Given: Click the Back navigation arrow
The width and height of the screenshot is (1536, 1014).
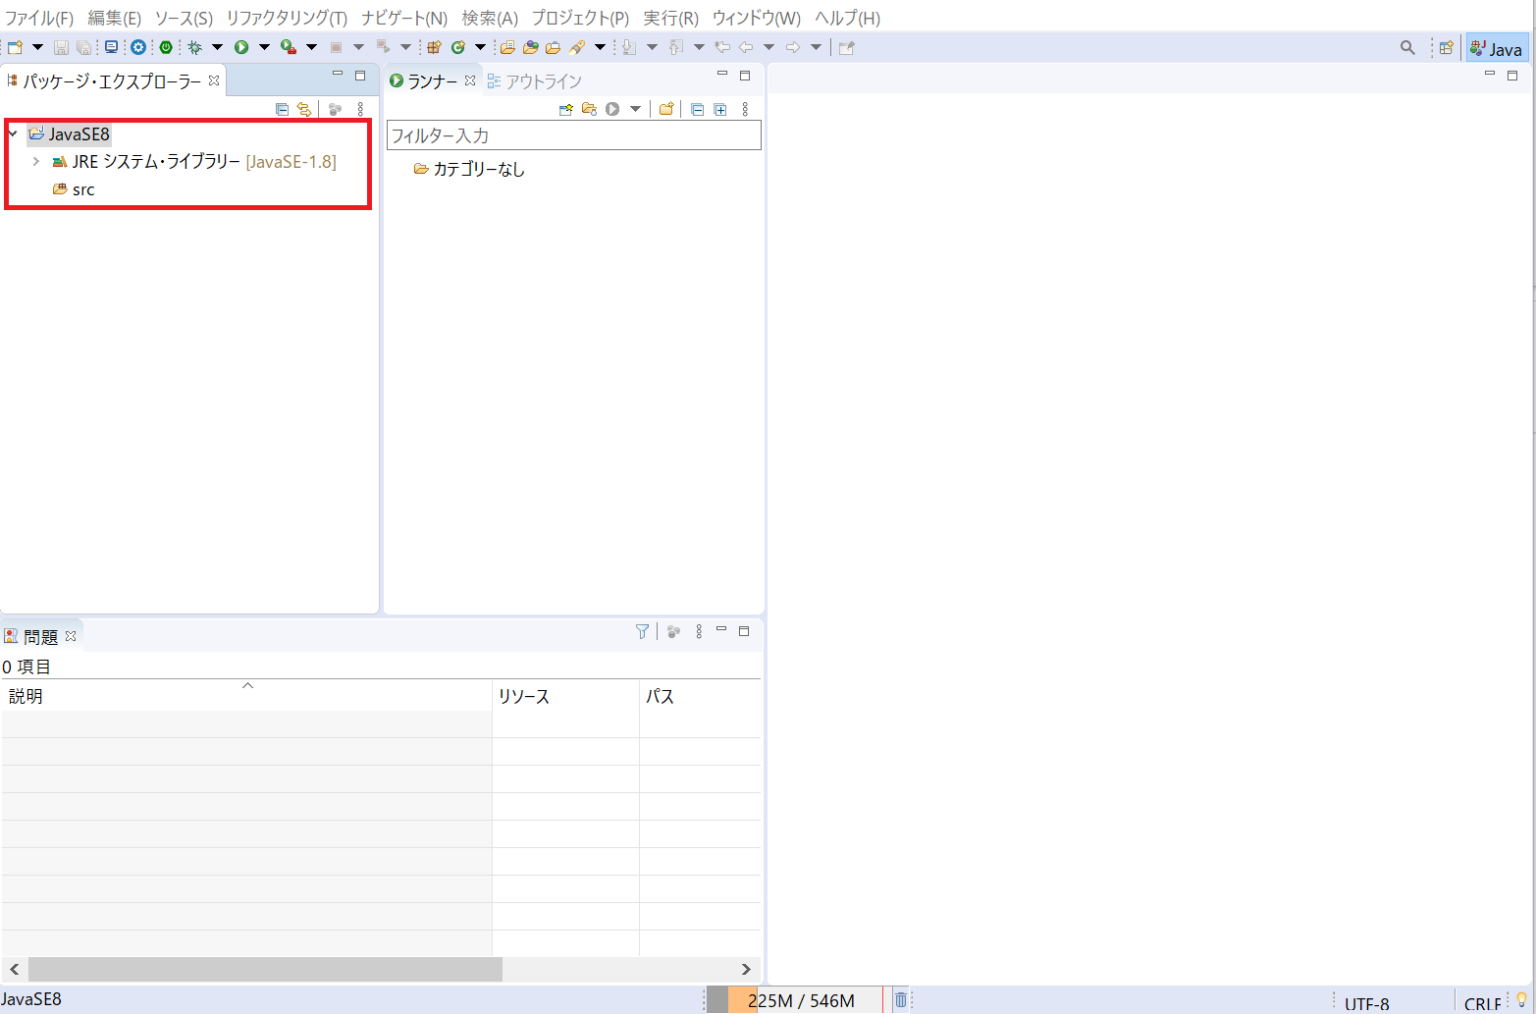Looking at the screenshot, I should click(746, 47).
